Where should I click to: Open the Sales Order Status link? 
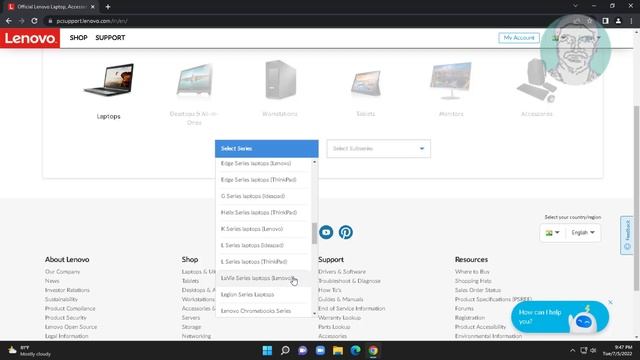(x=478, y=290)
